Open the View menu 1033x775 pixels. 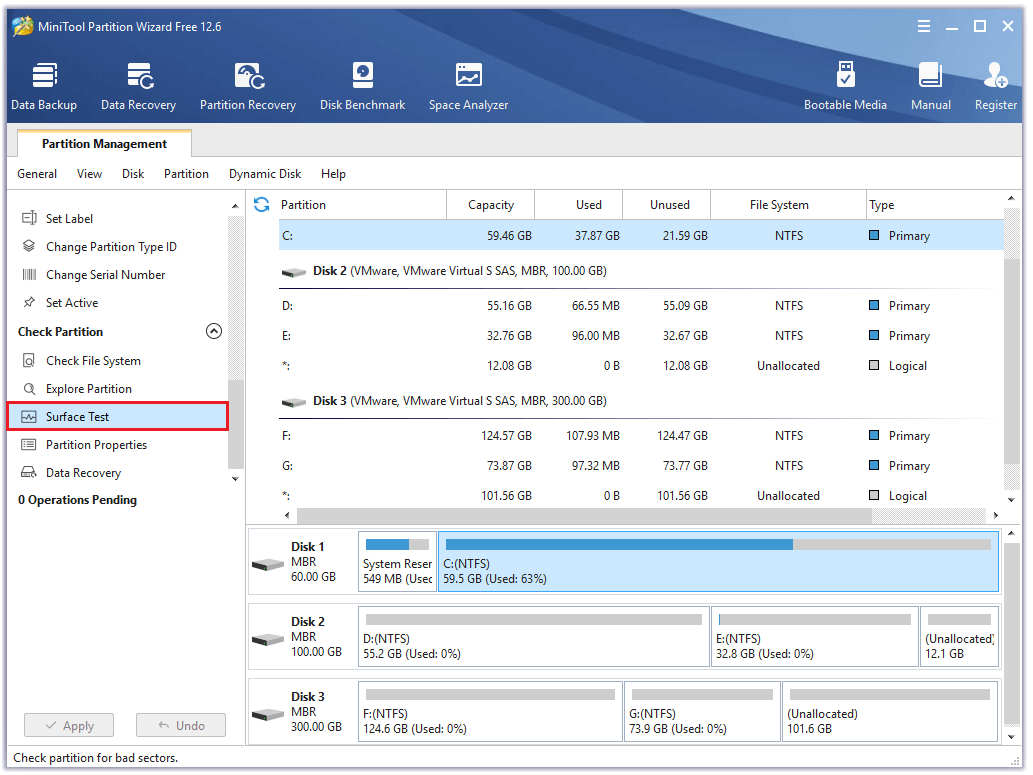(x=89, y=174)
